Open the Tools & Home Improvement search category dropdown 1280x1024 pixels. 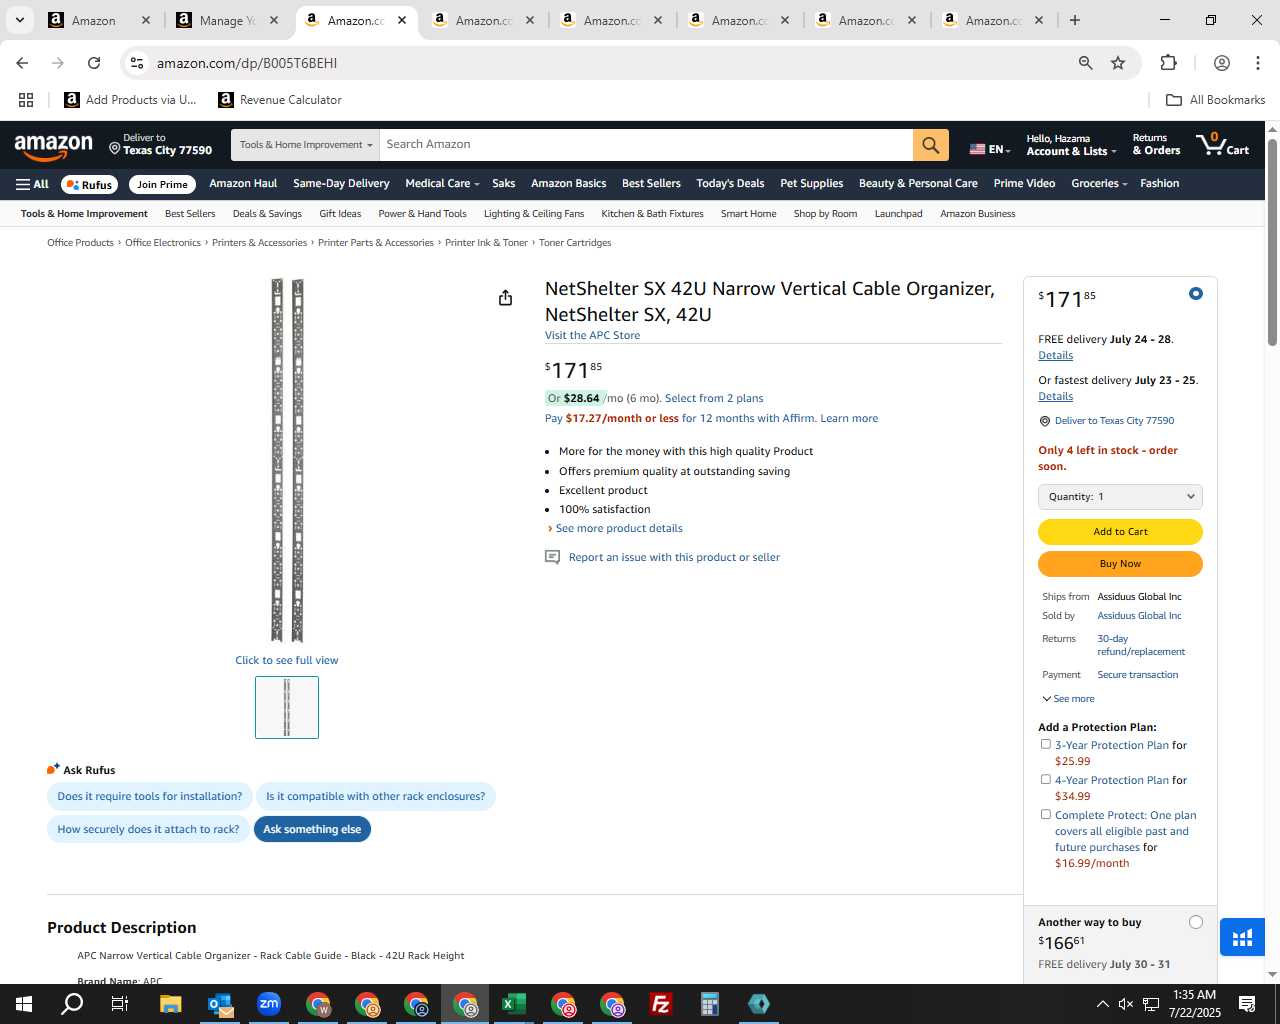point(305,145)
